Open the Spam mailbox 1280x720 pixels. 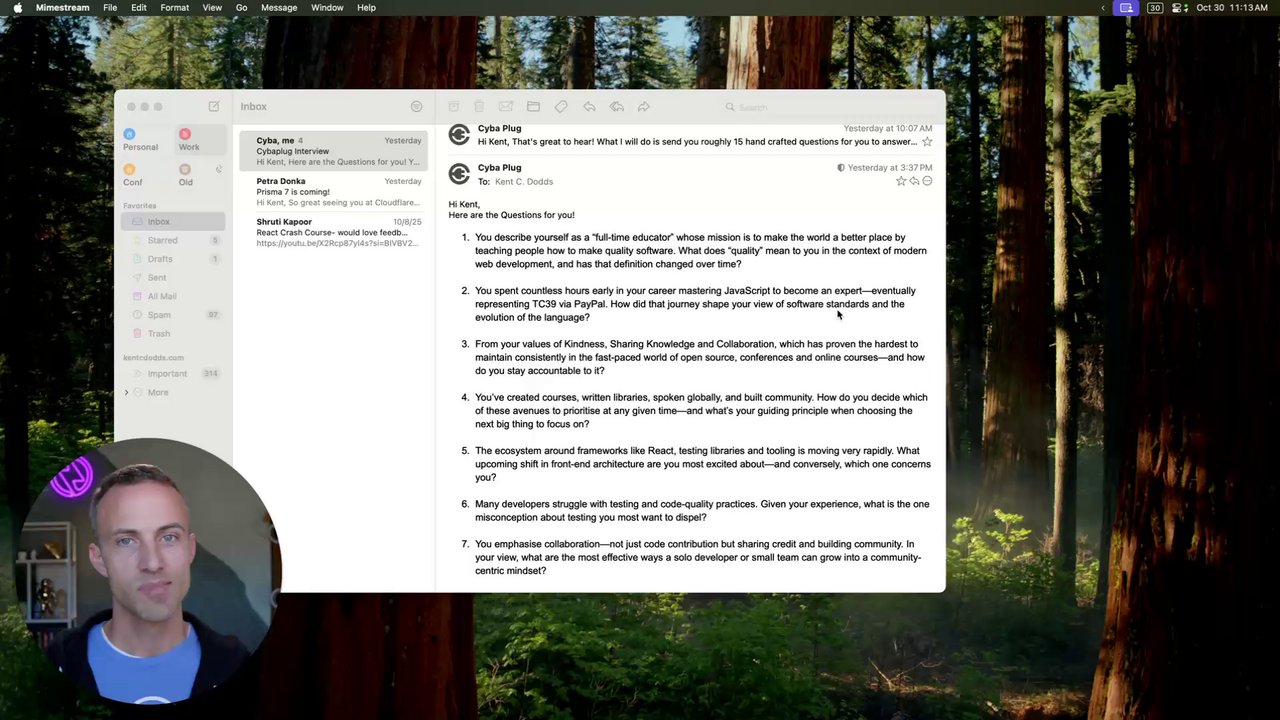click(x=173, y=315)
